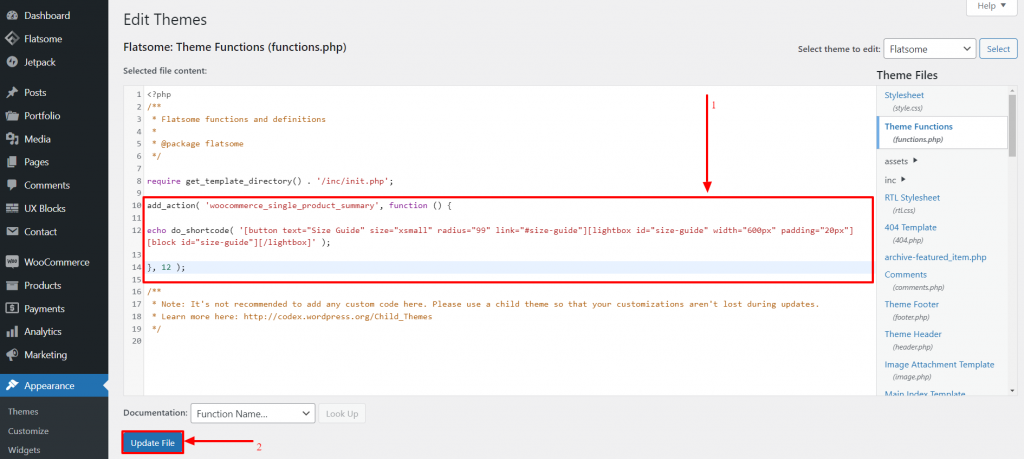
Task: Click the Update File button
Action: click(152, 442)
